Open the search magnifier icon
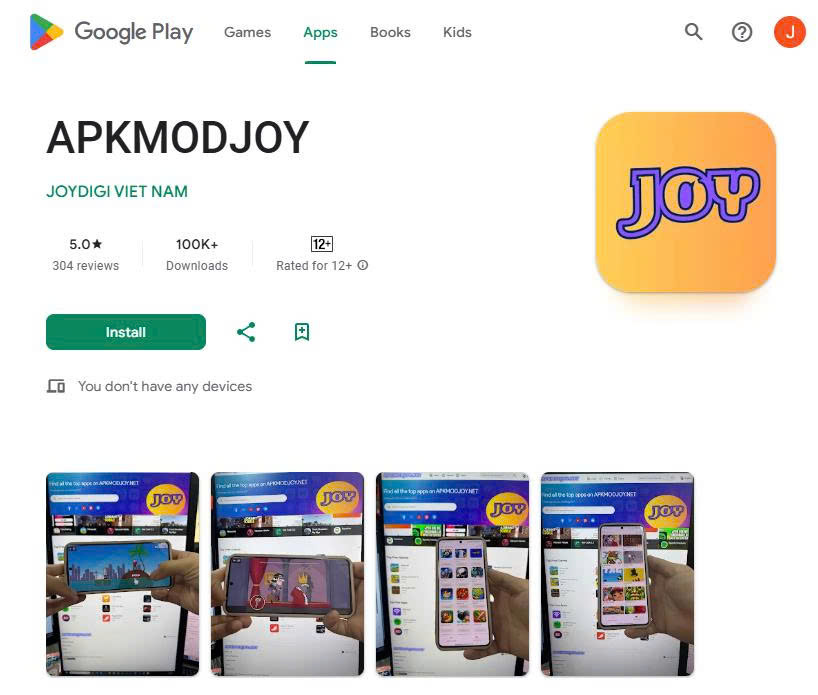Image resolution: width=818 pixels, height=695 pixels. [x=693, y=32]
